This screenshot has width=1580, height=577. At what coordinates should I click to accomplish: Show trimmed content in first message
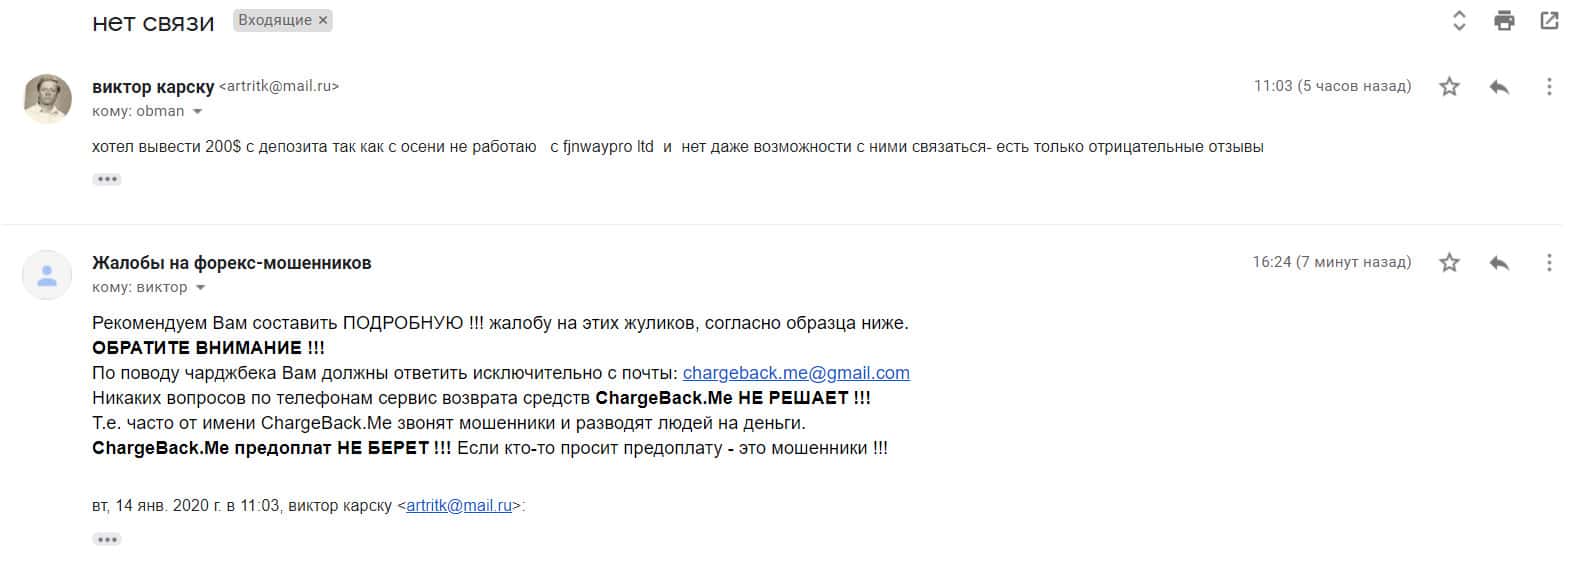point(107,180)
